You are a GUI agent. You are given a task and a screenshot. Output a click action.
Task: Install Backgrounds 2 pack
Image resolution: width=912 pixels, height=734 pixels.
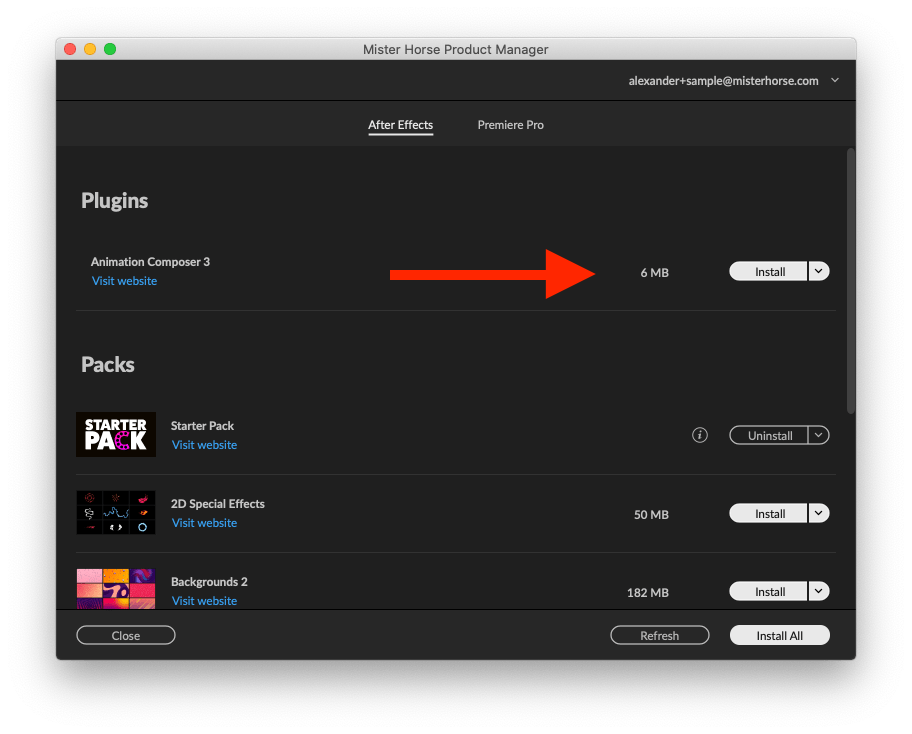pyautogui.click(x=768, y=591)
